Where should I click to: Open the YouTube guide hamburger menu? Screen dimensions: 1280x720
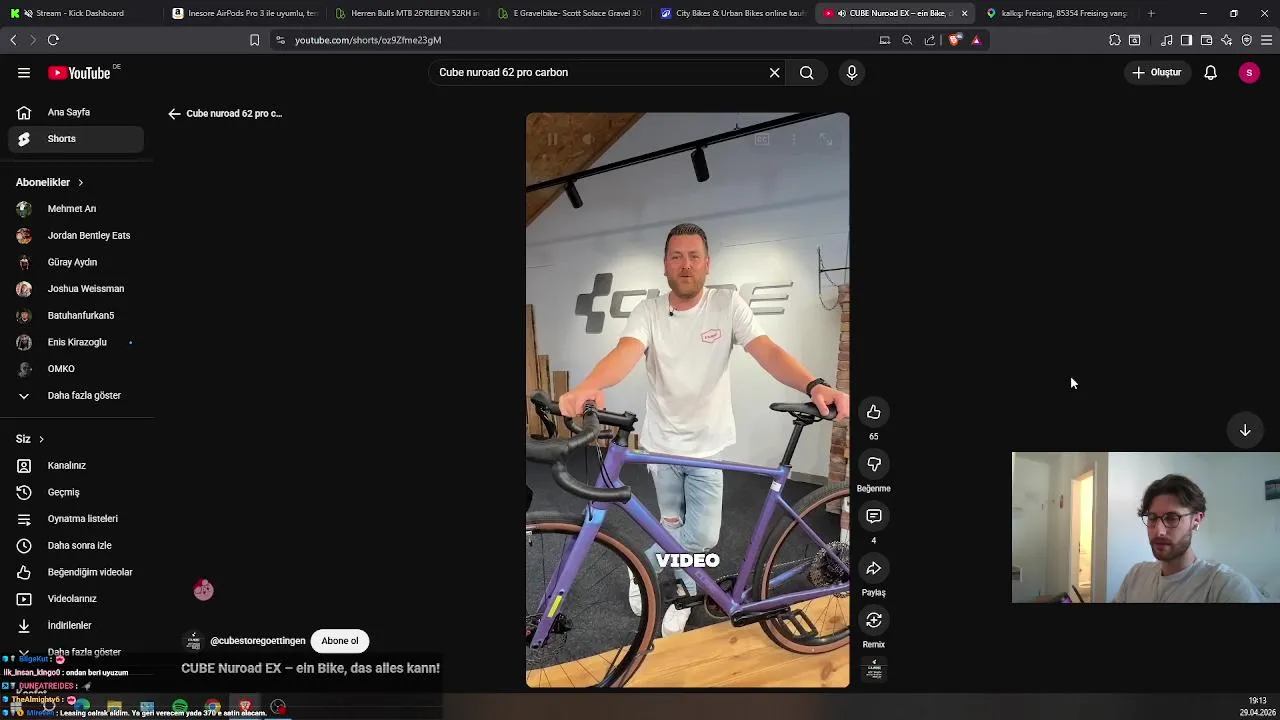point(24,72)
